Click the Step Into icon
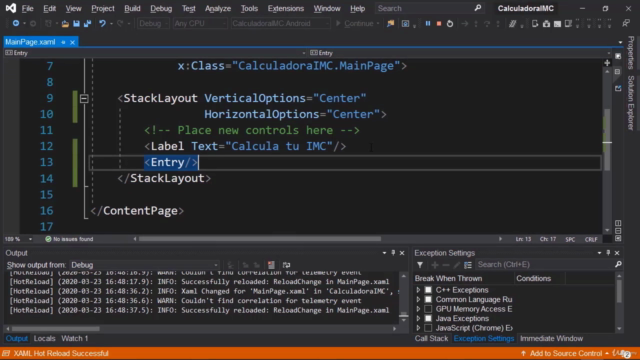The height and width of the screenshot is (360, 640). (476, 24)
